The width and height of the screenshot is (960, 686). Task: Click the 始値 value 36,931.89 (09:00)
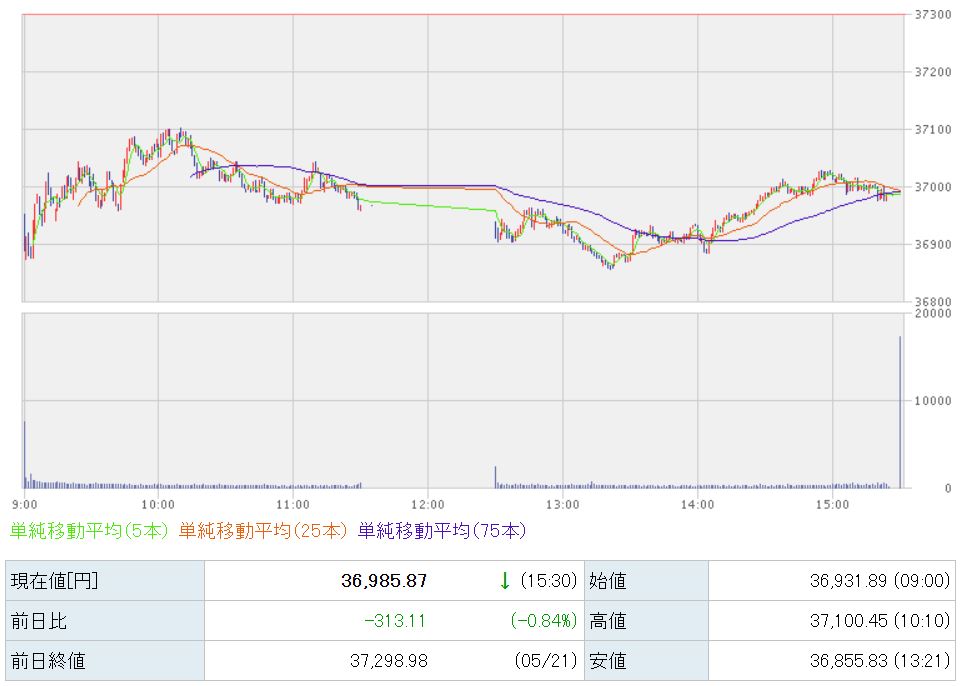click(880, 581)
